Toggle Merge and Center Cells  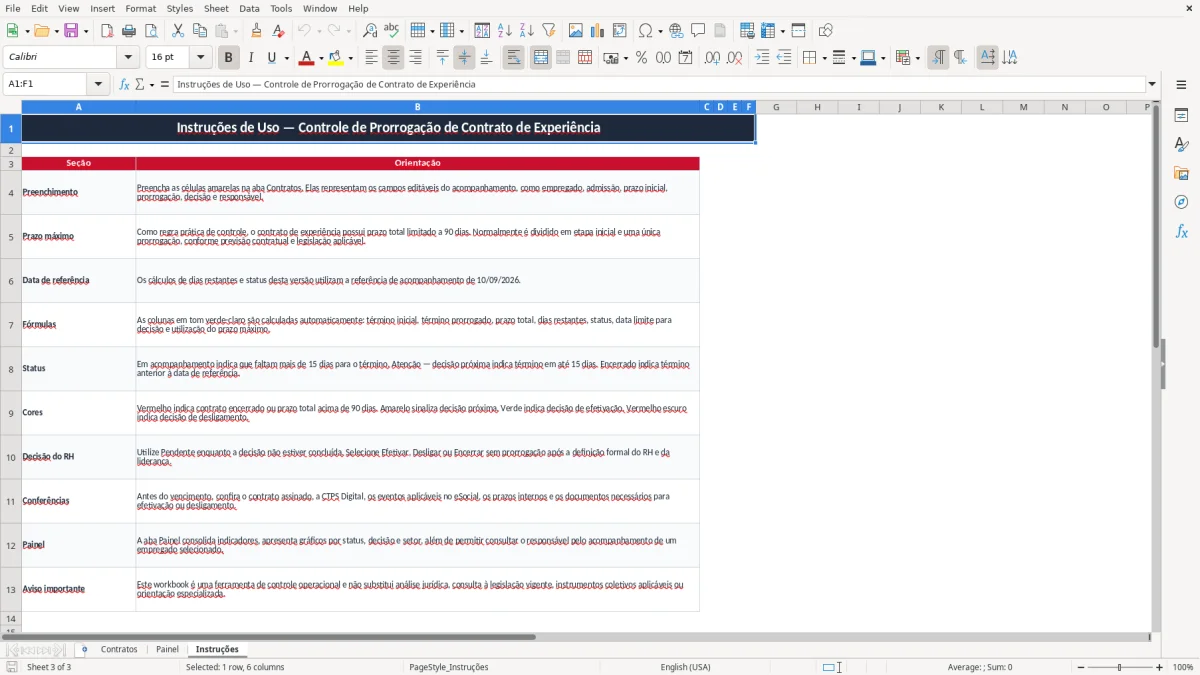pyautogui.click(x=541, y=58)
